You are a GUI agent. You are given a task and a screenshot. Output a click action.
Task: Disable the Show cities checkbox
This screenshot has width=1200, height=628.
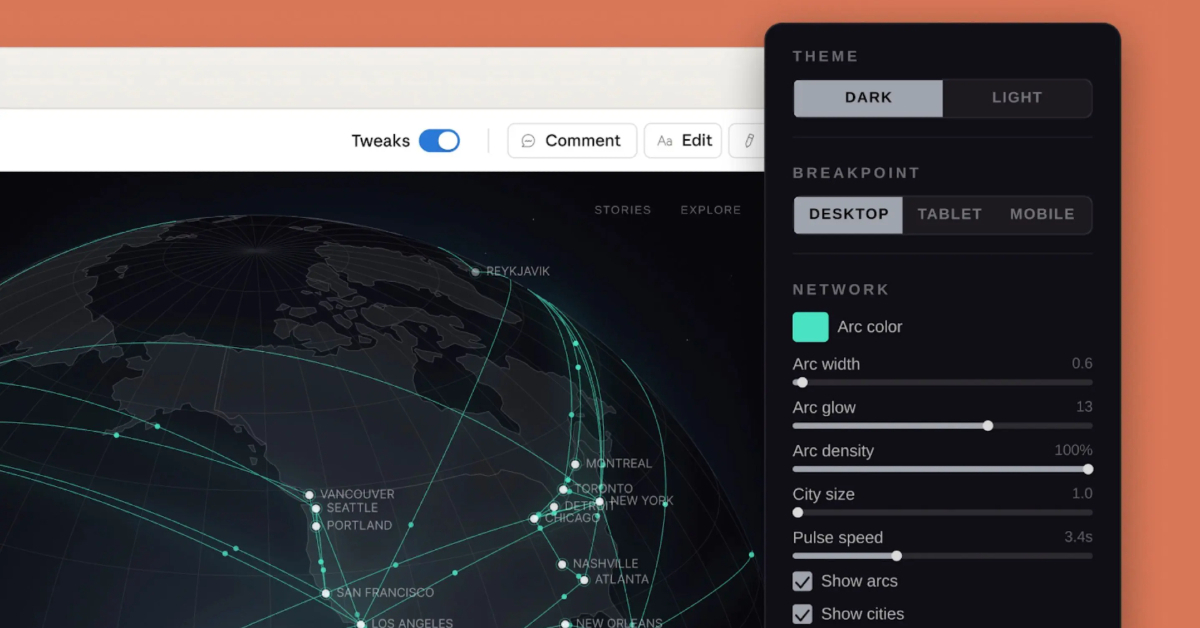pos(802,614)
